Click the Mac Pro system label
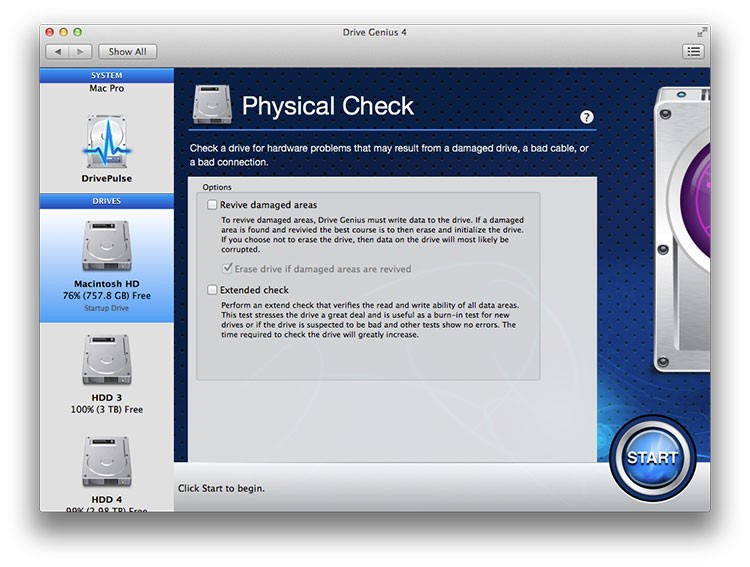This screenshot has height=567, width=750. (107, 89)
